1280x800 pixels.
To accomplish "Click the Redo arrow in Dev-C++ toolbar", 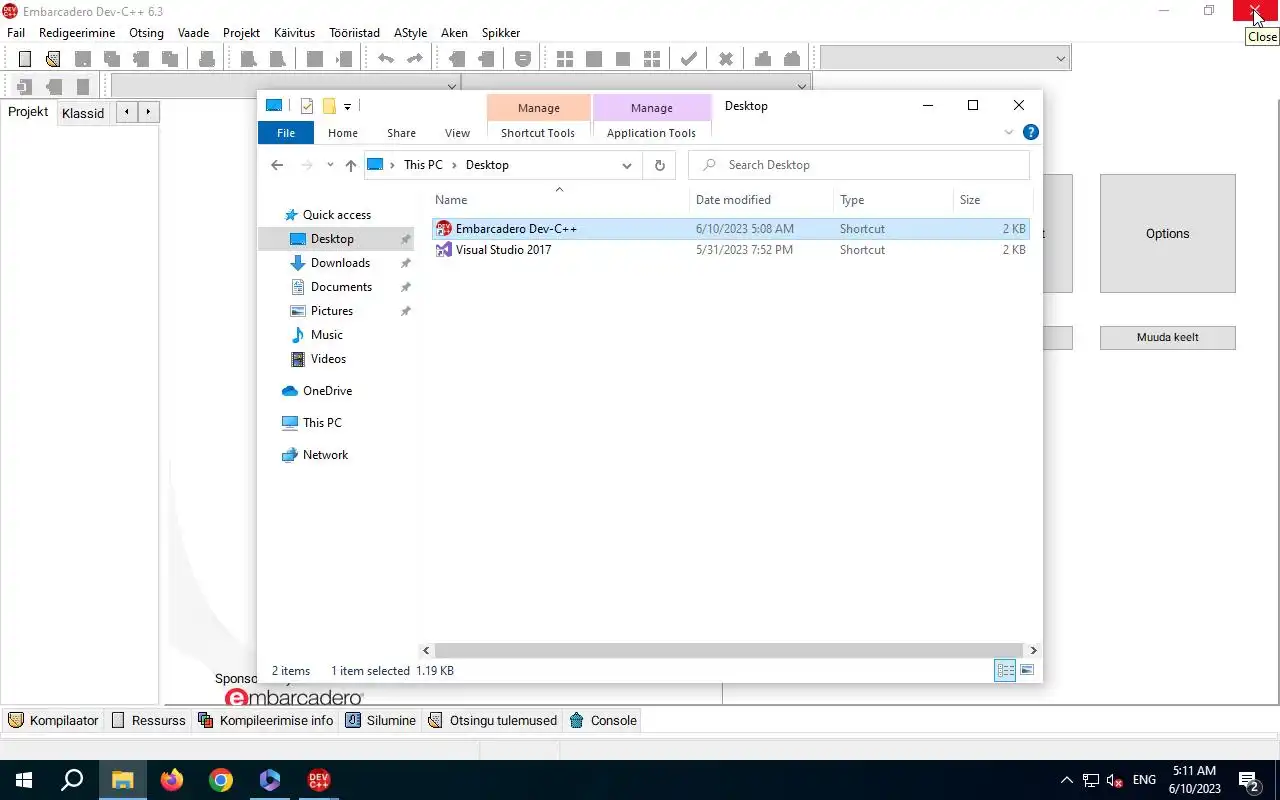I will 414,59.
